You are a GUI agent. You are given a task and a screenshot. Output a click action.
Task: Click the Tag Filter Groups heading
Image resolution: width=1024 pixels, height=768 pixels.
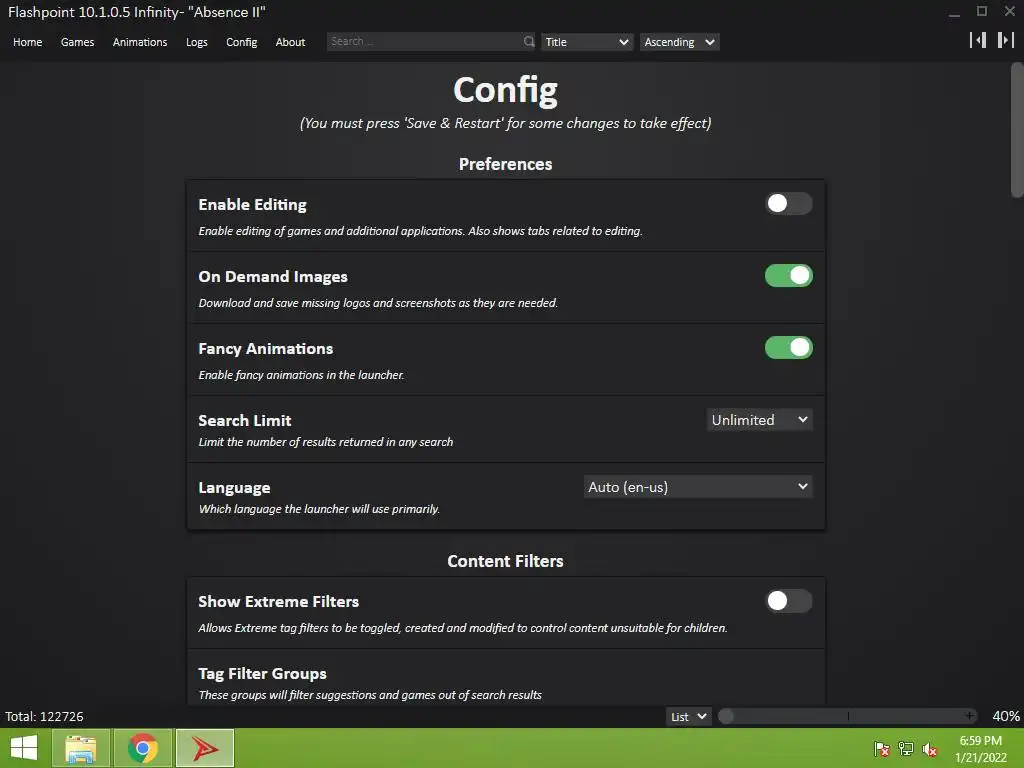(263, 673)
